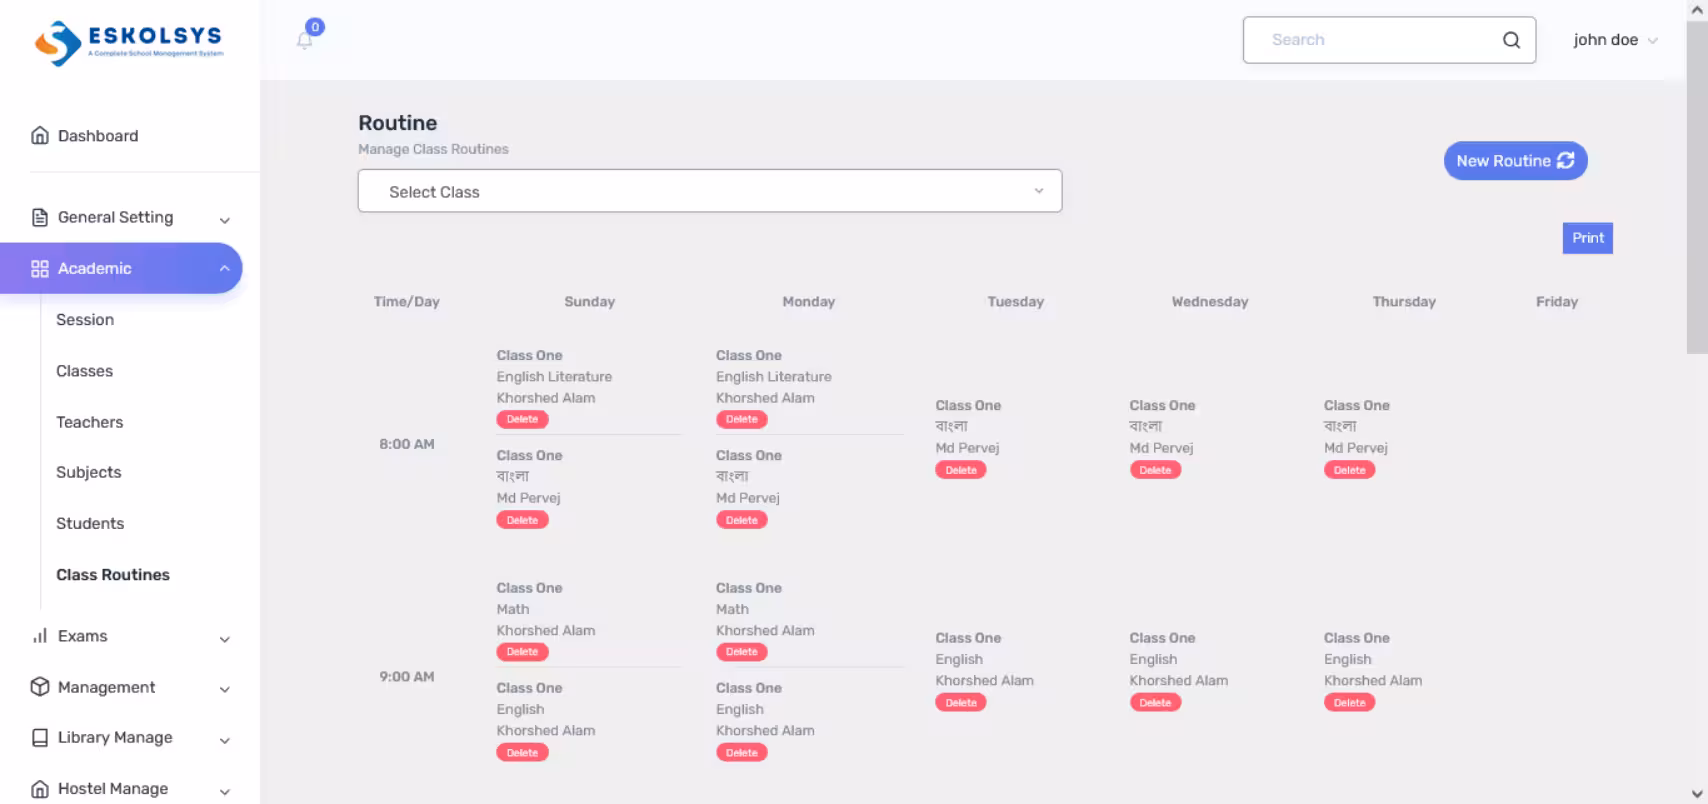Open Teachers in the sidebar
The width and height of the screenshot is (1708, 804).
pos(89,422)
